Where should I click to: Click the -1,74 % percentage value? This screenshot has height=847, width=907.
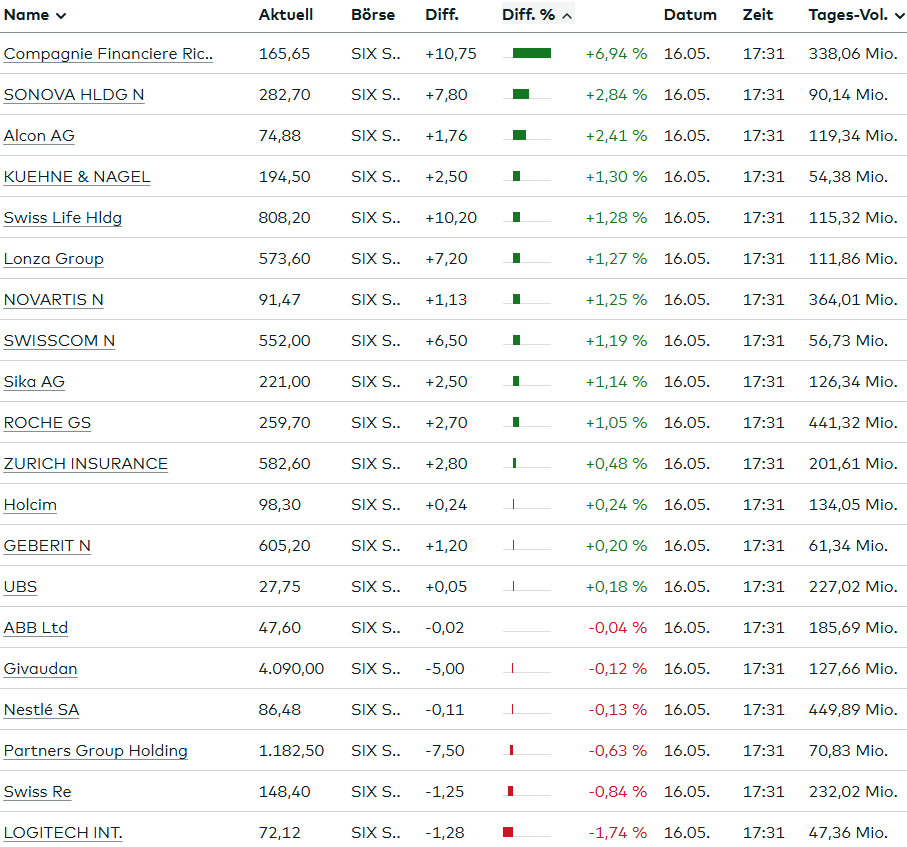(618, 833)
